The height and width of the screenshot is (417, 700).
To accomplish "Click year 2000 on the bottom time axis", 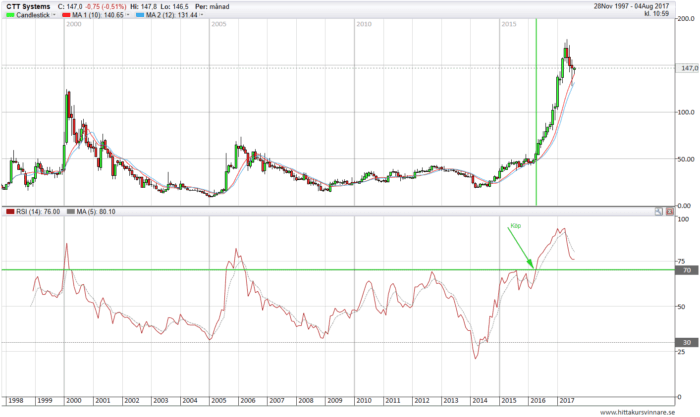I will click(x=74, y=400).
